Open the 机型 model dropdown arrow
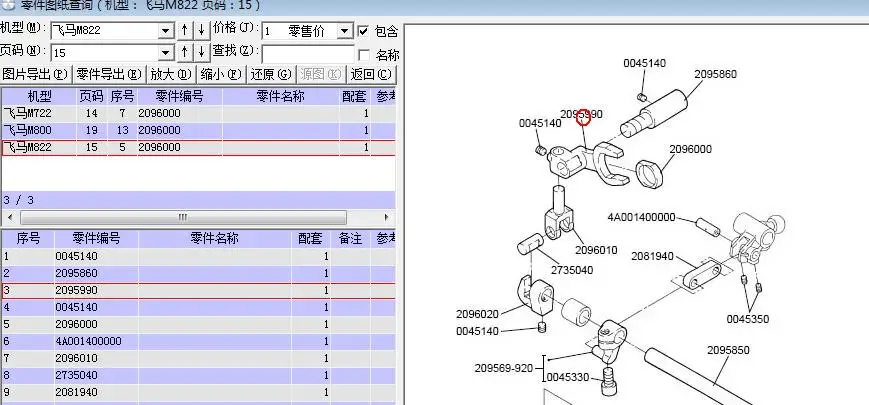Viewport: 869px width, 405px height. coord(166,31)
